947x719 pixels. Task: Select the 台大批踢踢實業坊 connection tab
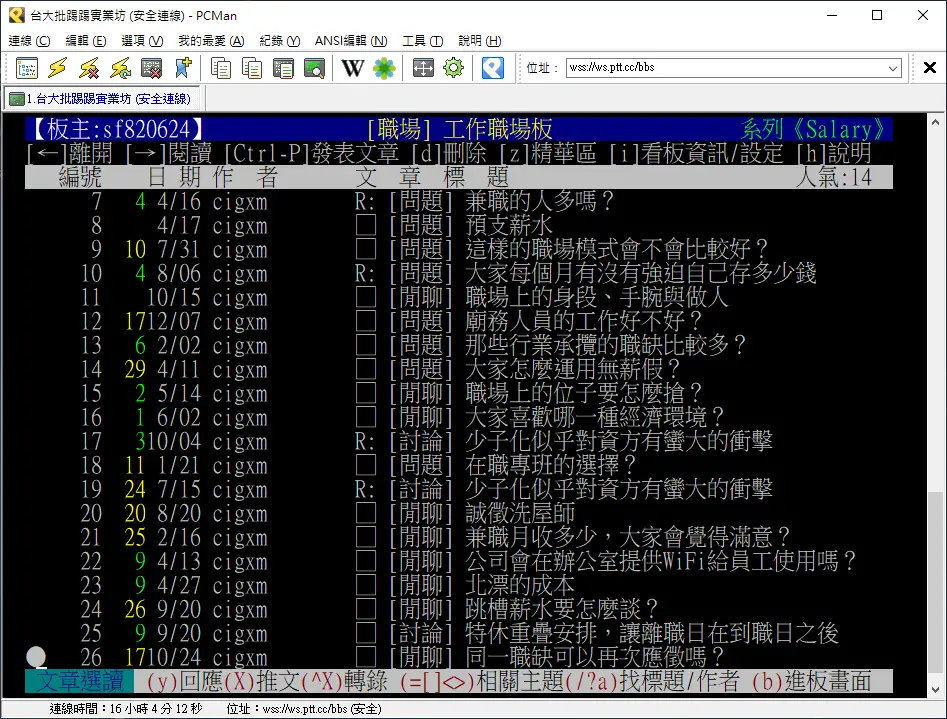pos(100,98)
